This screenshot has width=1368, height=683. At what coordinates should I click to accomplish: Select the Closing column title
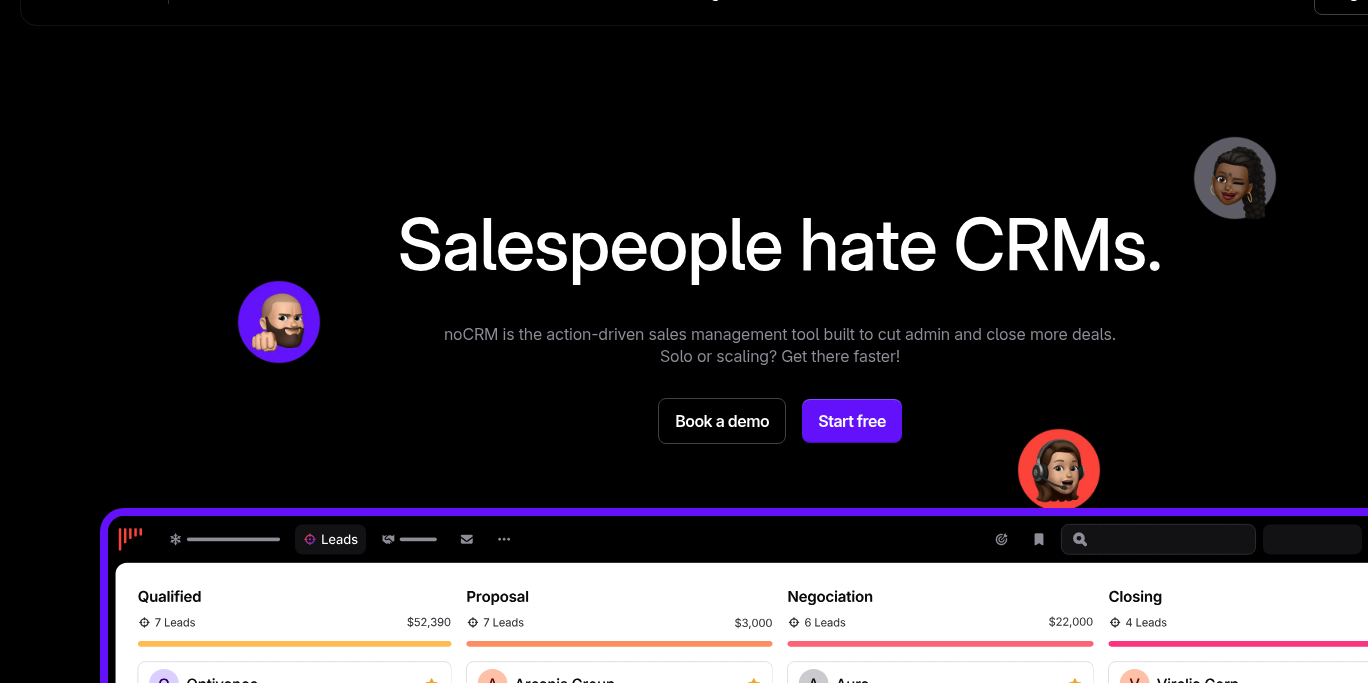click(x=1135, y=597)
